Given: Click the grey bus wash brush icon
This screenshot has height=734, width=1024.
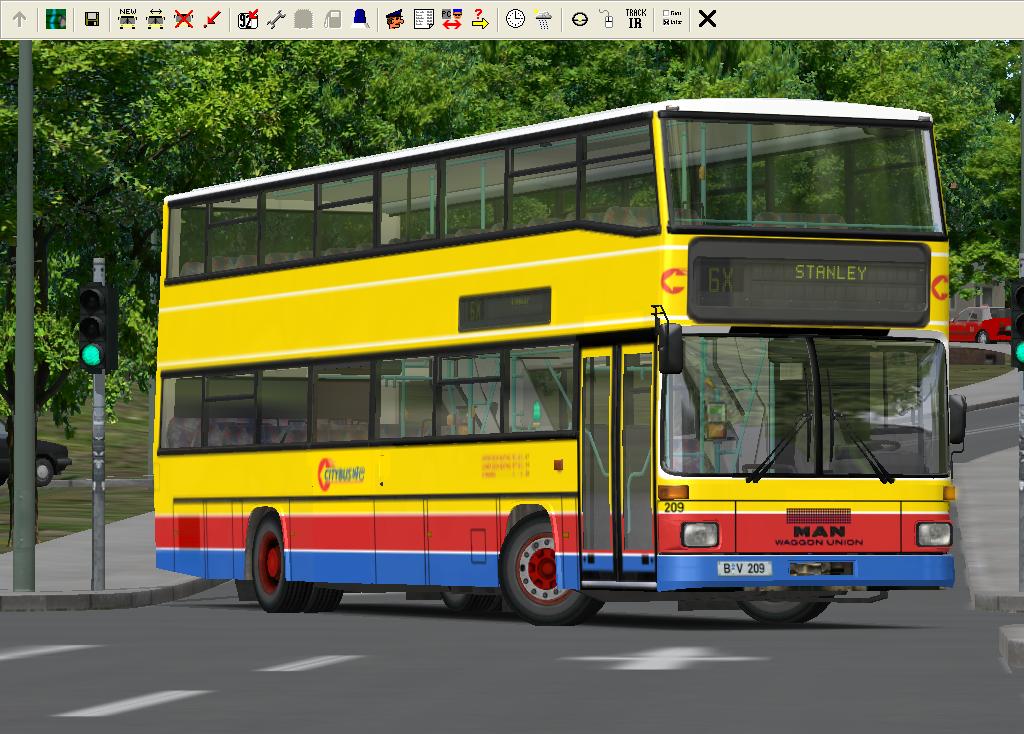Looking at the screenshot, I should pyautogui.click(x=304, y=19).
